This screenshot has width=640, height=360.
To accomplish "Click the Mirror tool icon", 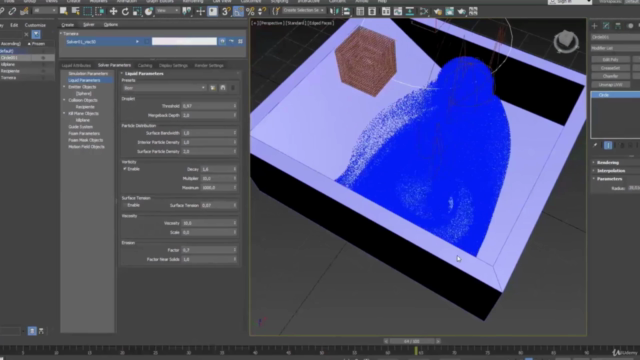I will click(x=334, y=11).
